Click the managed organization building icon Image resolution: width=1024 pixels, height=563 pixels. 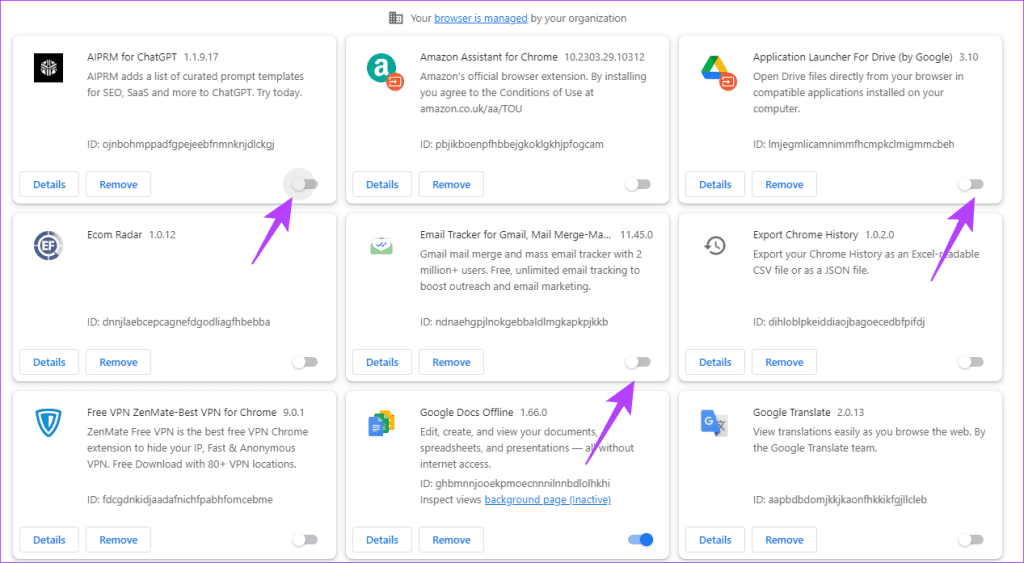(396, 18)
